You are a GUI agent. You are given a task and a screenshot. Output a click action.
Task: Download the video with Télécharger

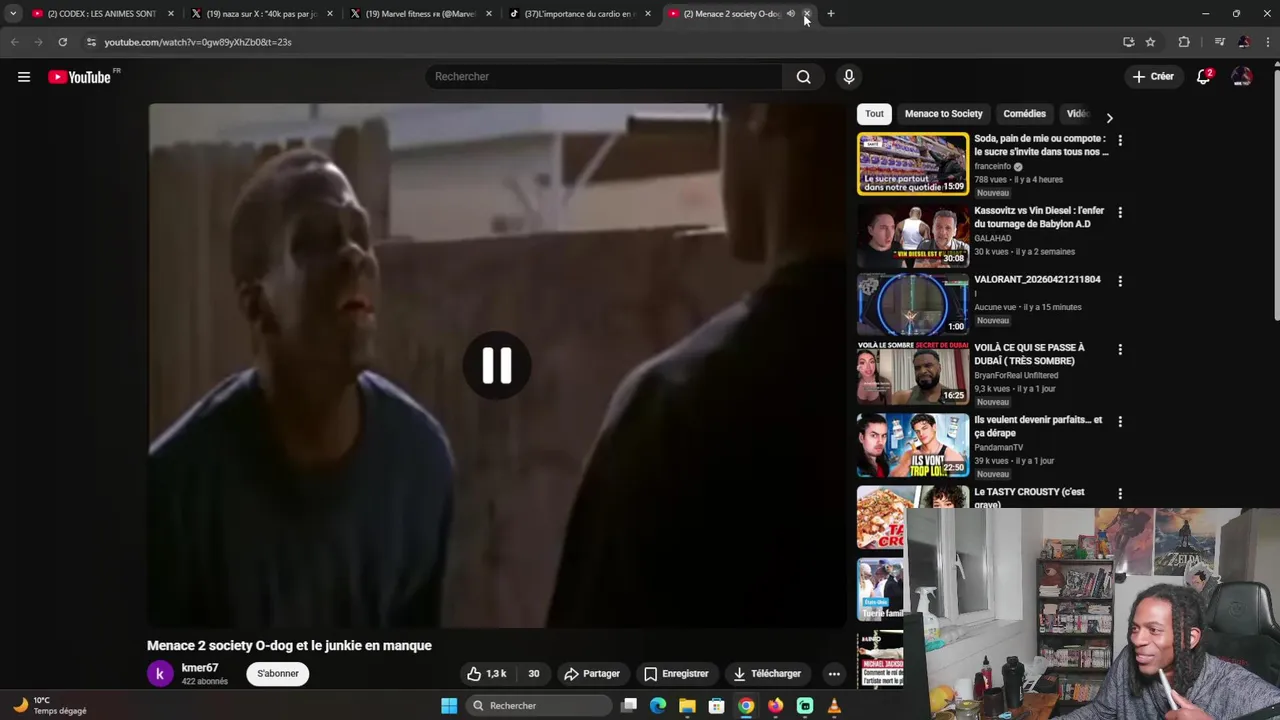[x=767, y=674]
